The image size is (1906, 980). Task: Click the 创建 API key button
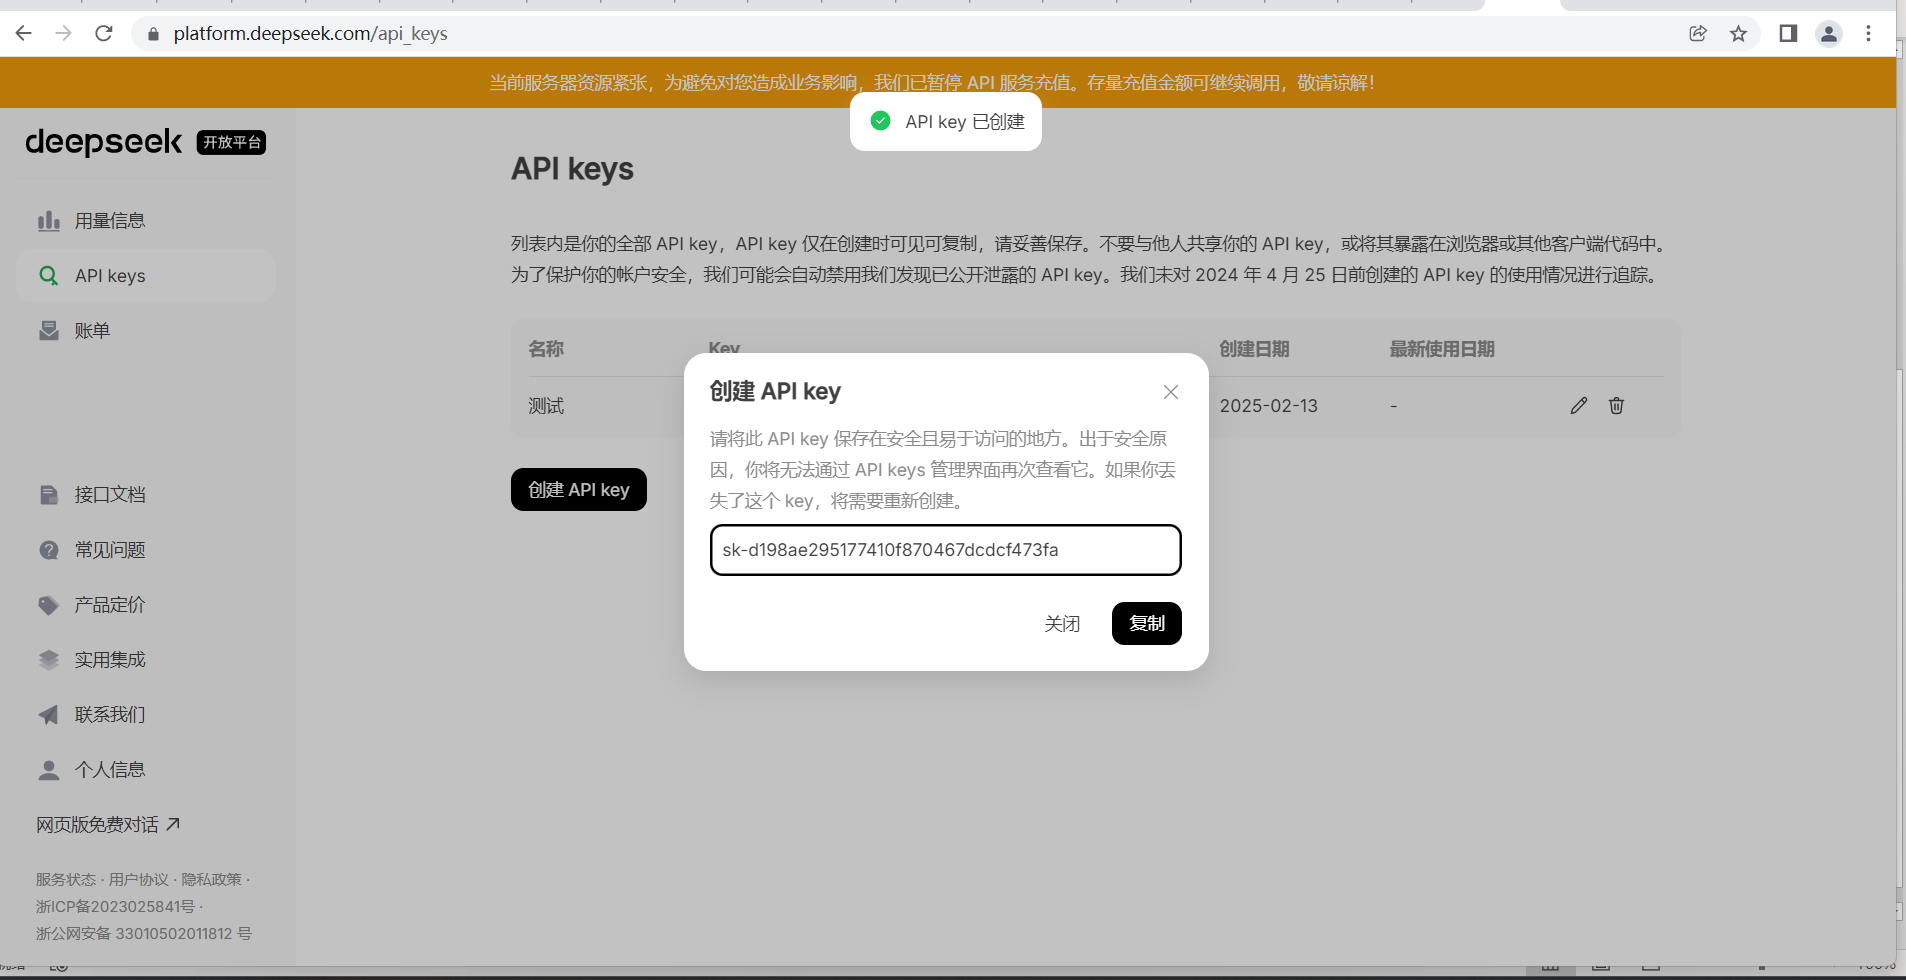pos(579,490)
